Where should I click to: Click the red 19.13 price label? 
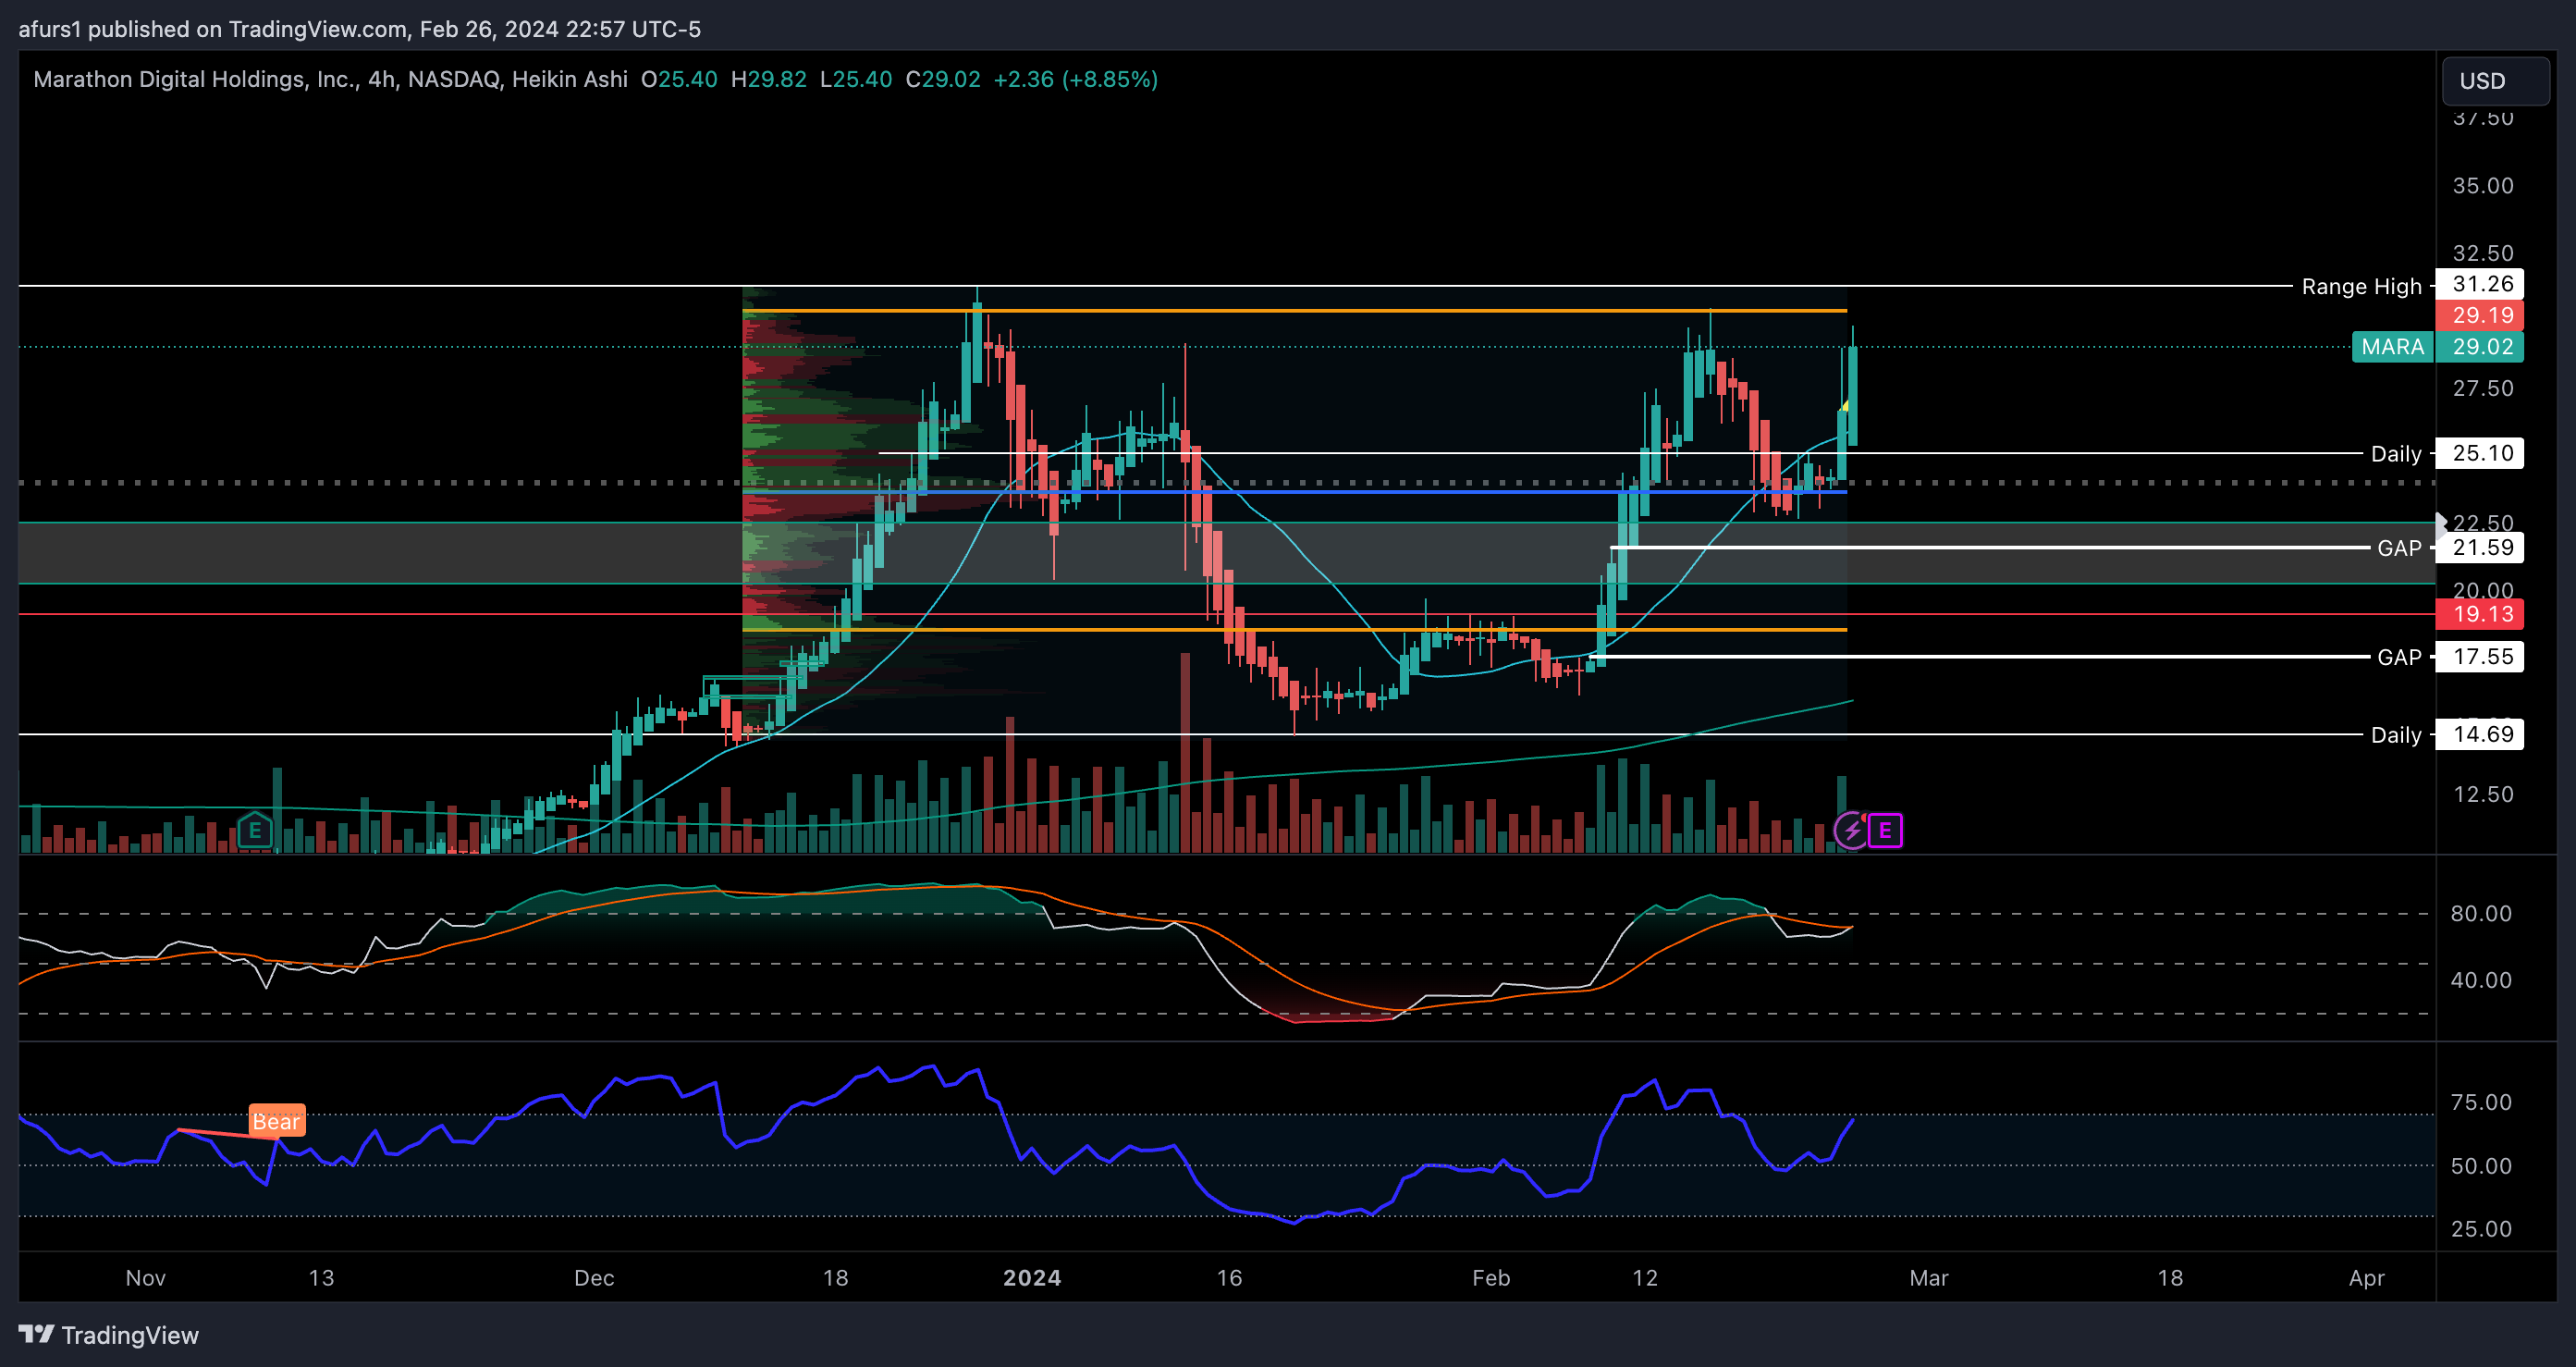click(2481, 614)
